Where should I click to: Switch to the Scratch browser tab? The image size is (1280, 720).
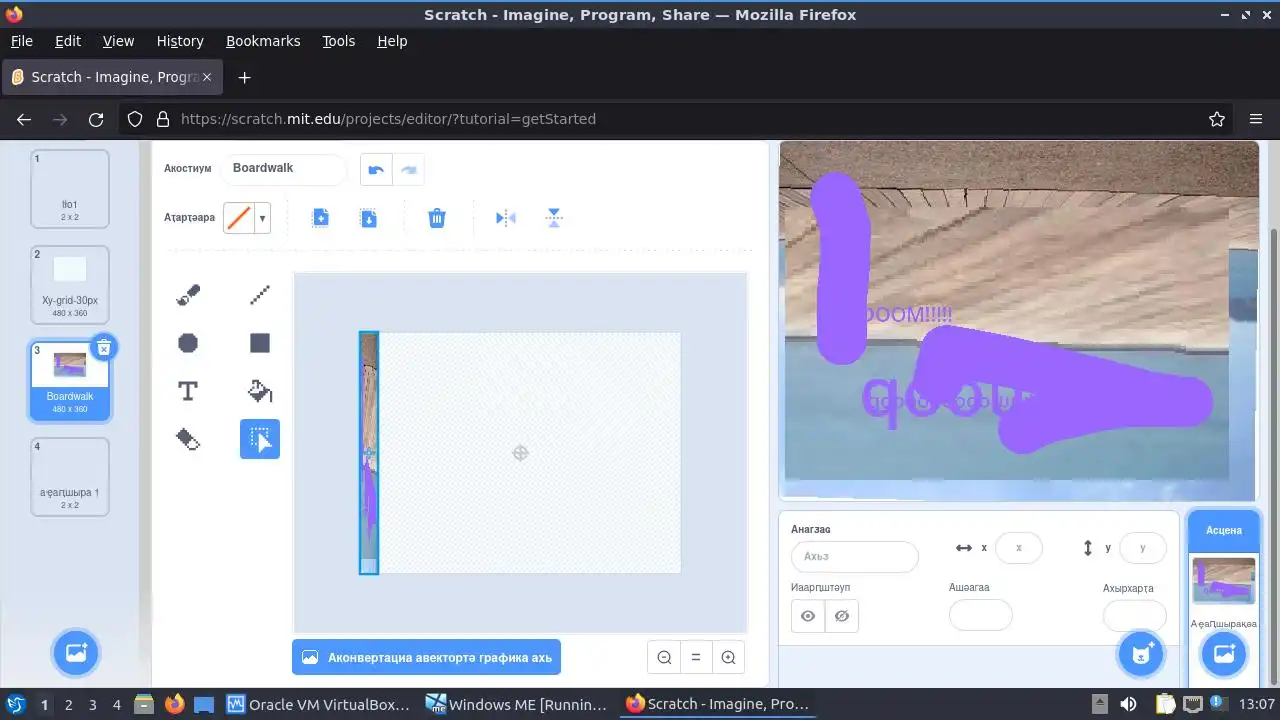tap(112, 77)
